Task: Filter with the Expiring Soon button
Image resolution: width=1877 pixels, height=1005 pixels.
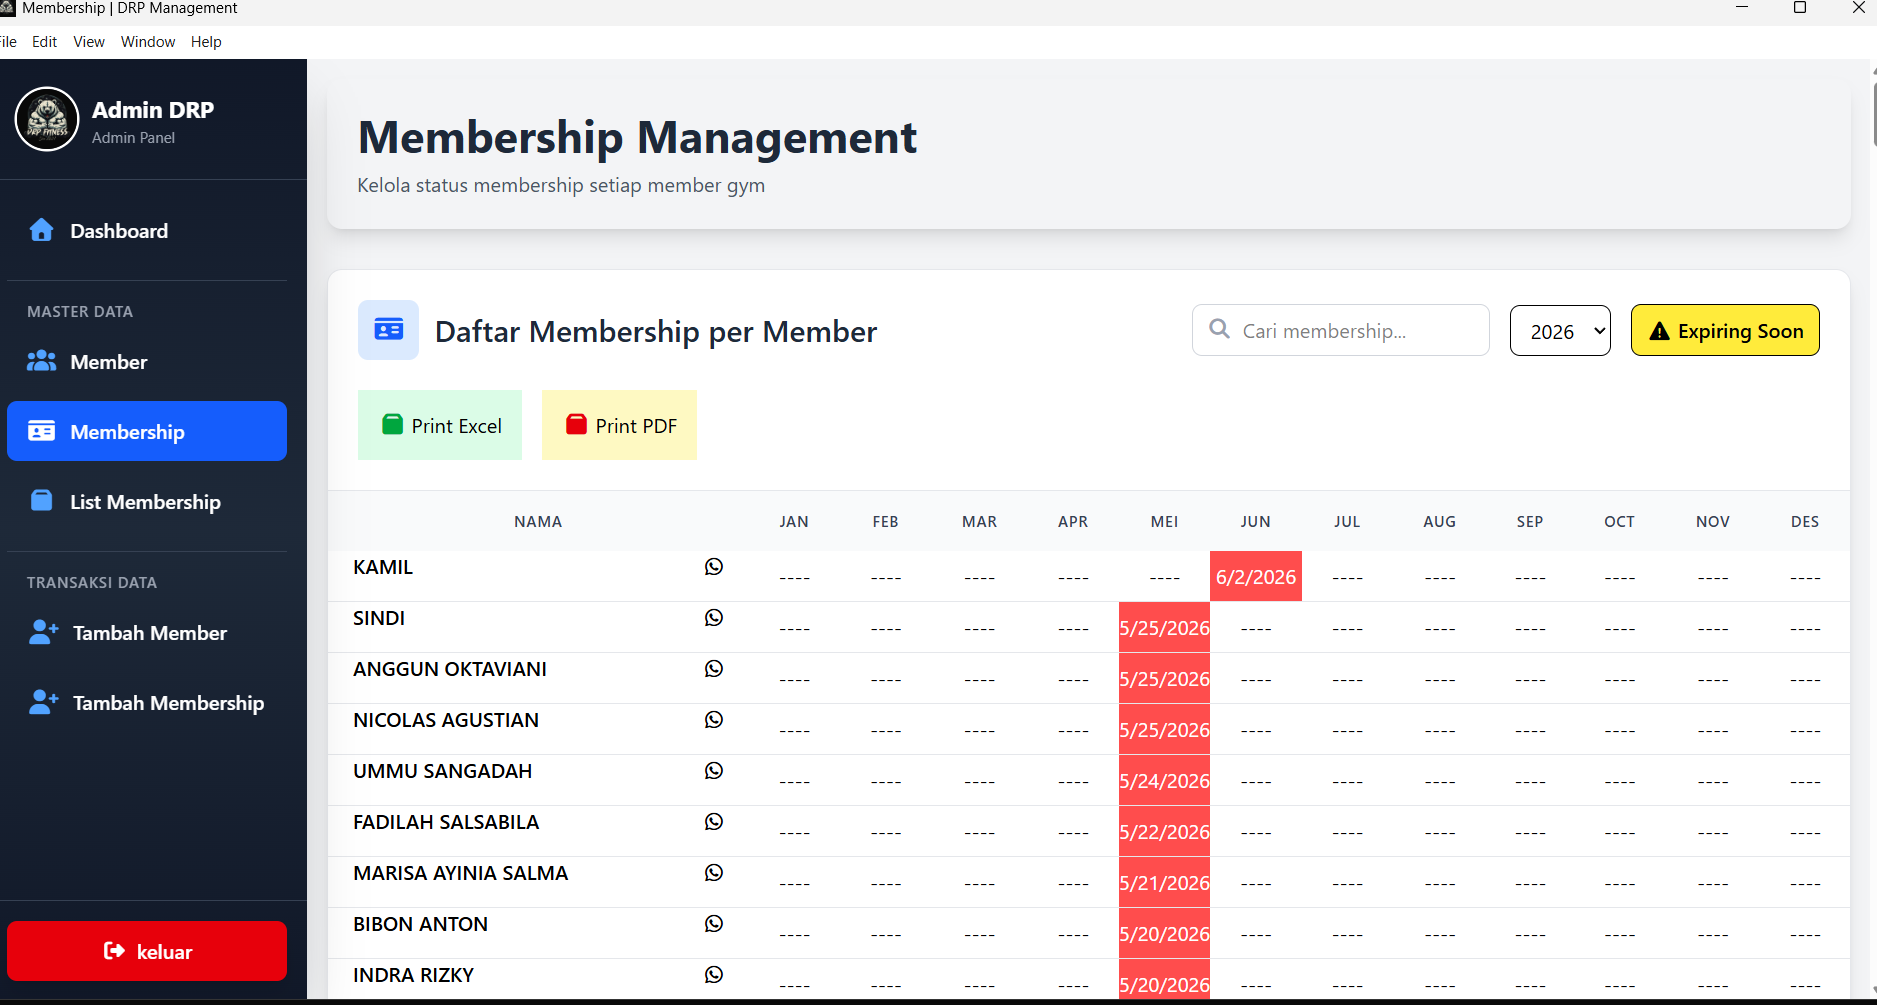Action: pyautogui.click(x=1725, y=330)
